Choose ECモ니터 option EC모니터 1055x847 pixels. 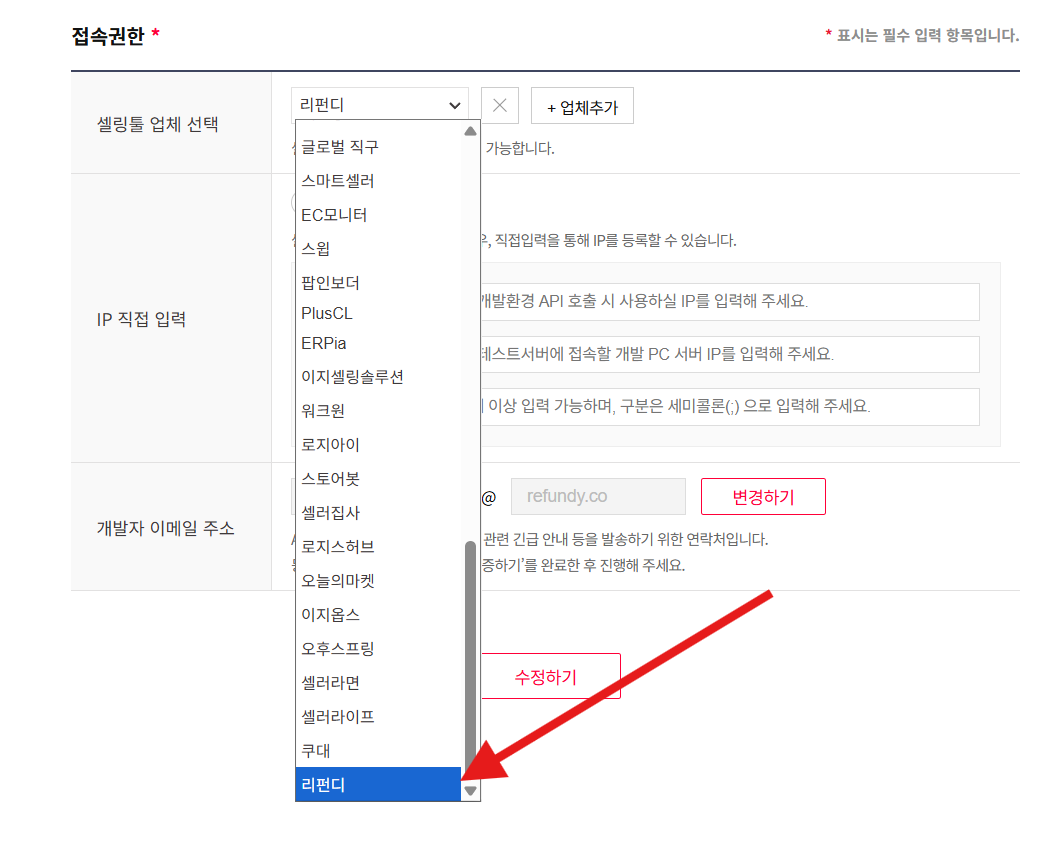pyautogui.click(x=378, y=215)
